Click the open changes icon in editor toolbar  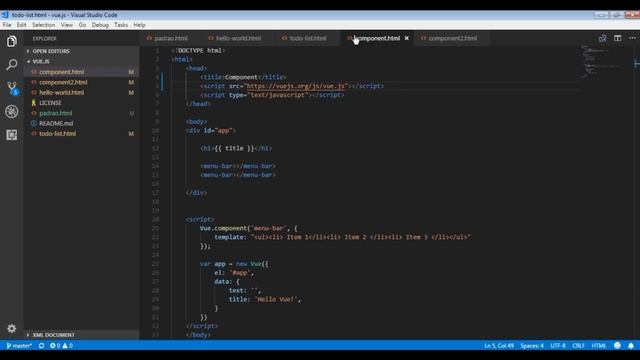point(602,38)
